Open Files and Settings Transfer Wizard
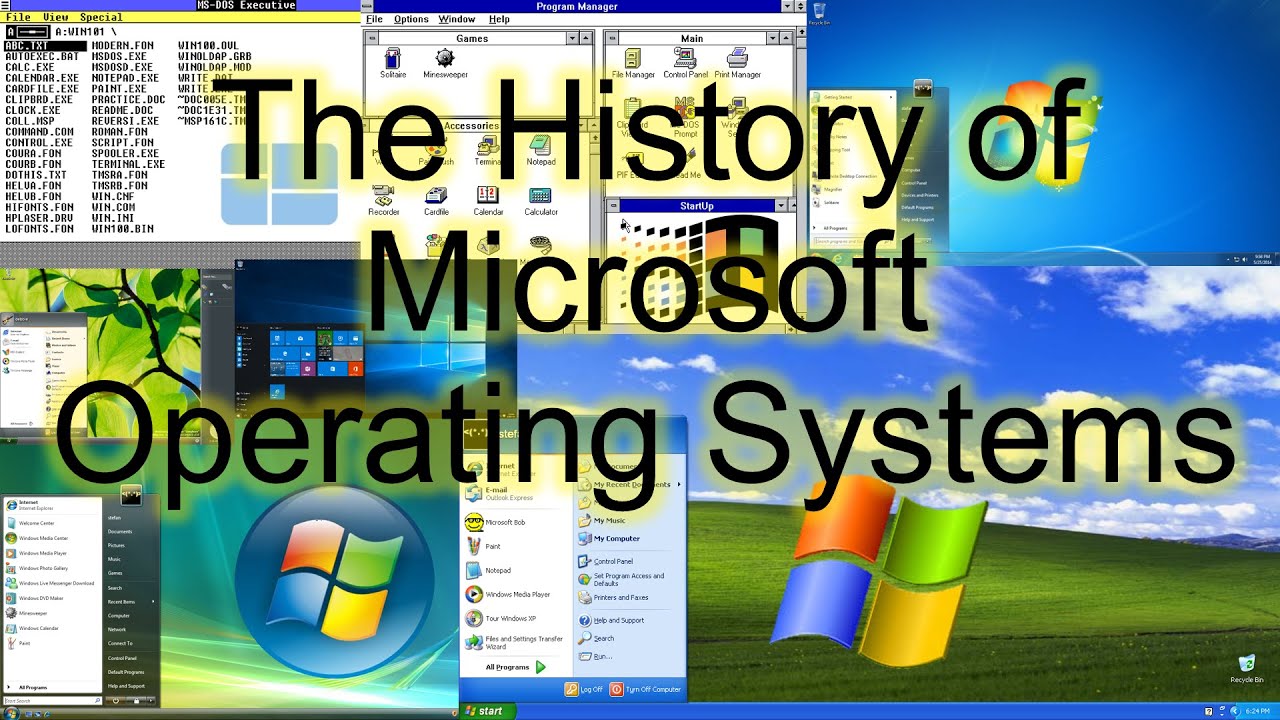Screen dimensions: 1280x720 click(x=514, y=642)
